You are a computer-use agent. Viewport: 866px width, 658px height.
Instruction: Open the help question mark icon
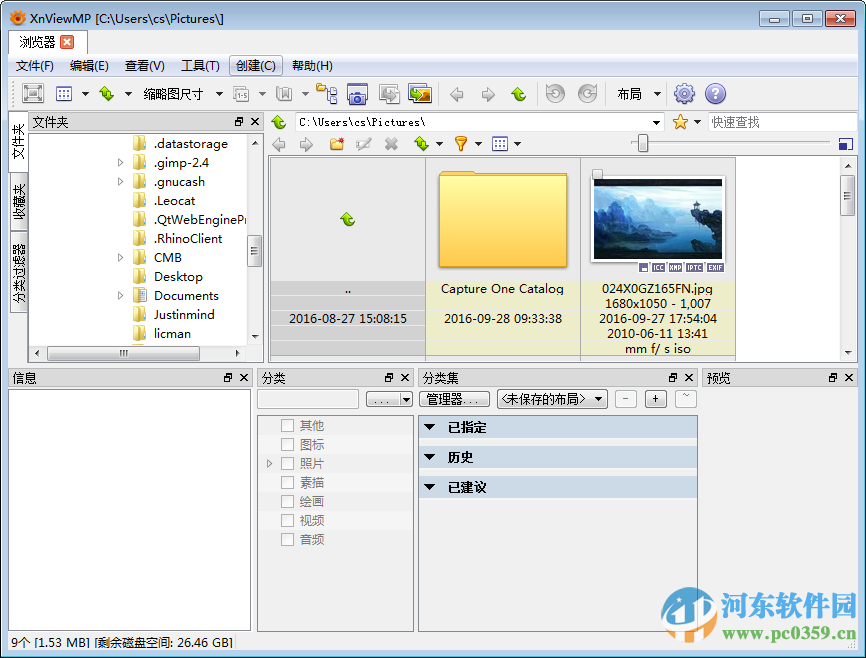click(x=717, y=93)
